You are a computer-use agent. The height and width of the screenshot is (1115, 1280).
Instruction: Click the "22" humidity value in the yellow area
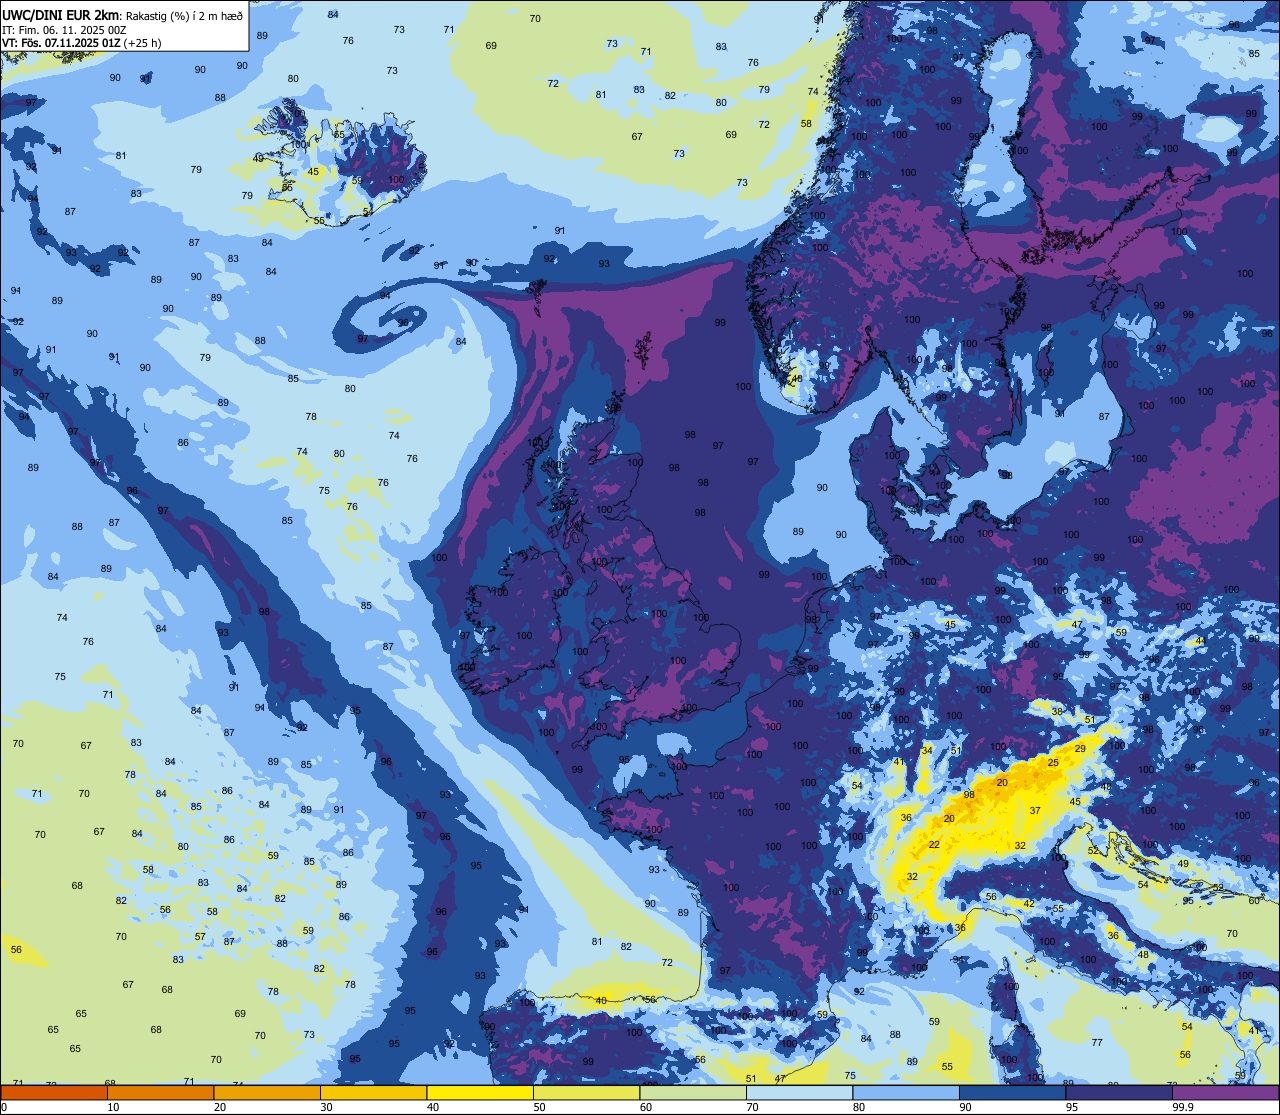934,845
